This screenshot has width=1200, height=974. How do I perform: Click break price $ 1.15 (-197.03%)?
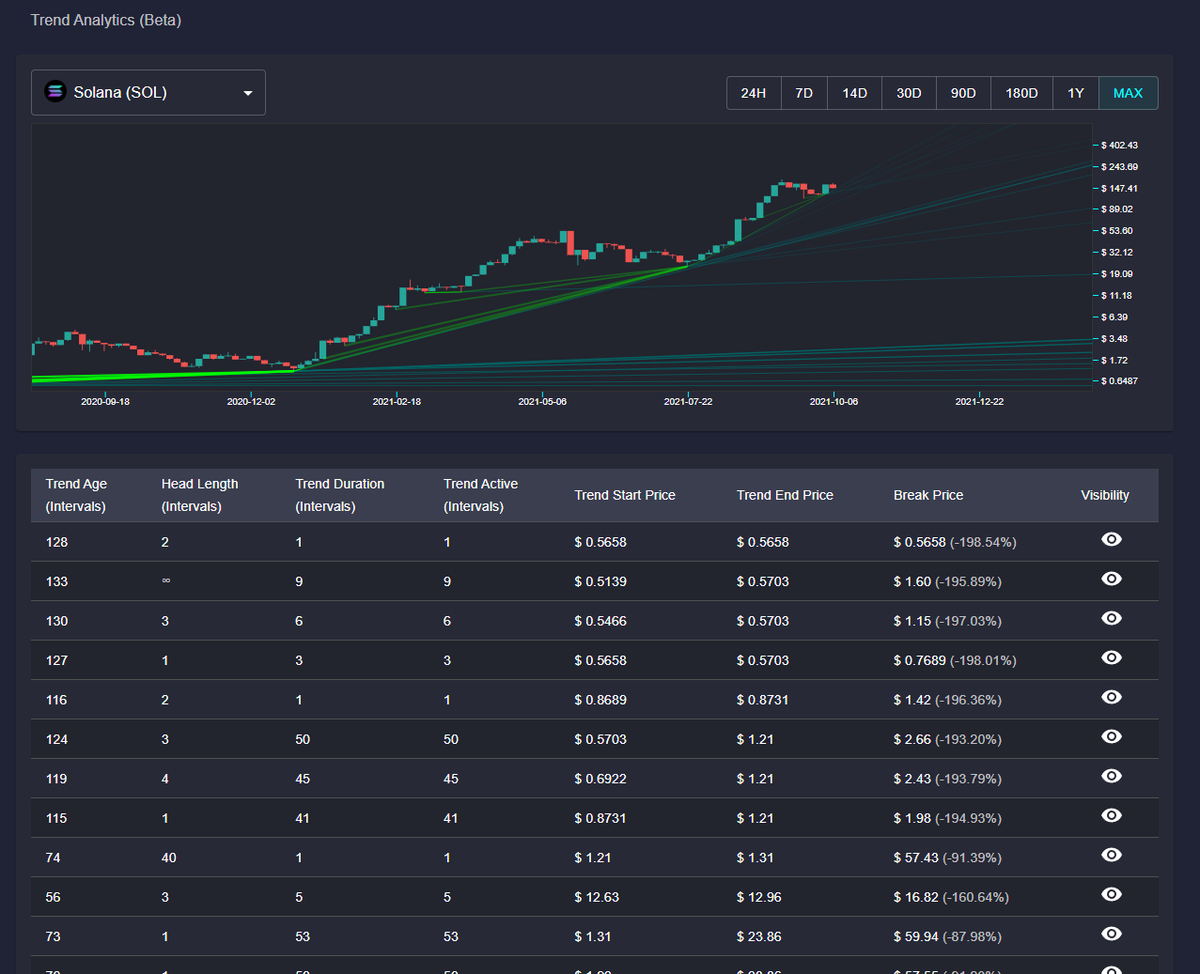click(x=948, y=621)
